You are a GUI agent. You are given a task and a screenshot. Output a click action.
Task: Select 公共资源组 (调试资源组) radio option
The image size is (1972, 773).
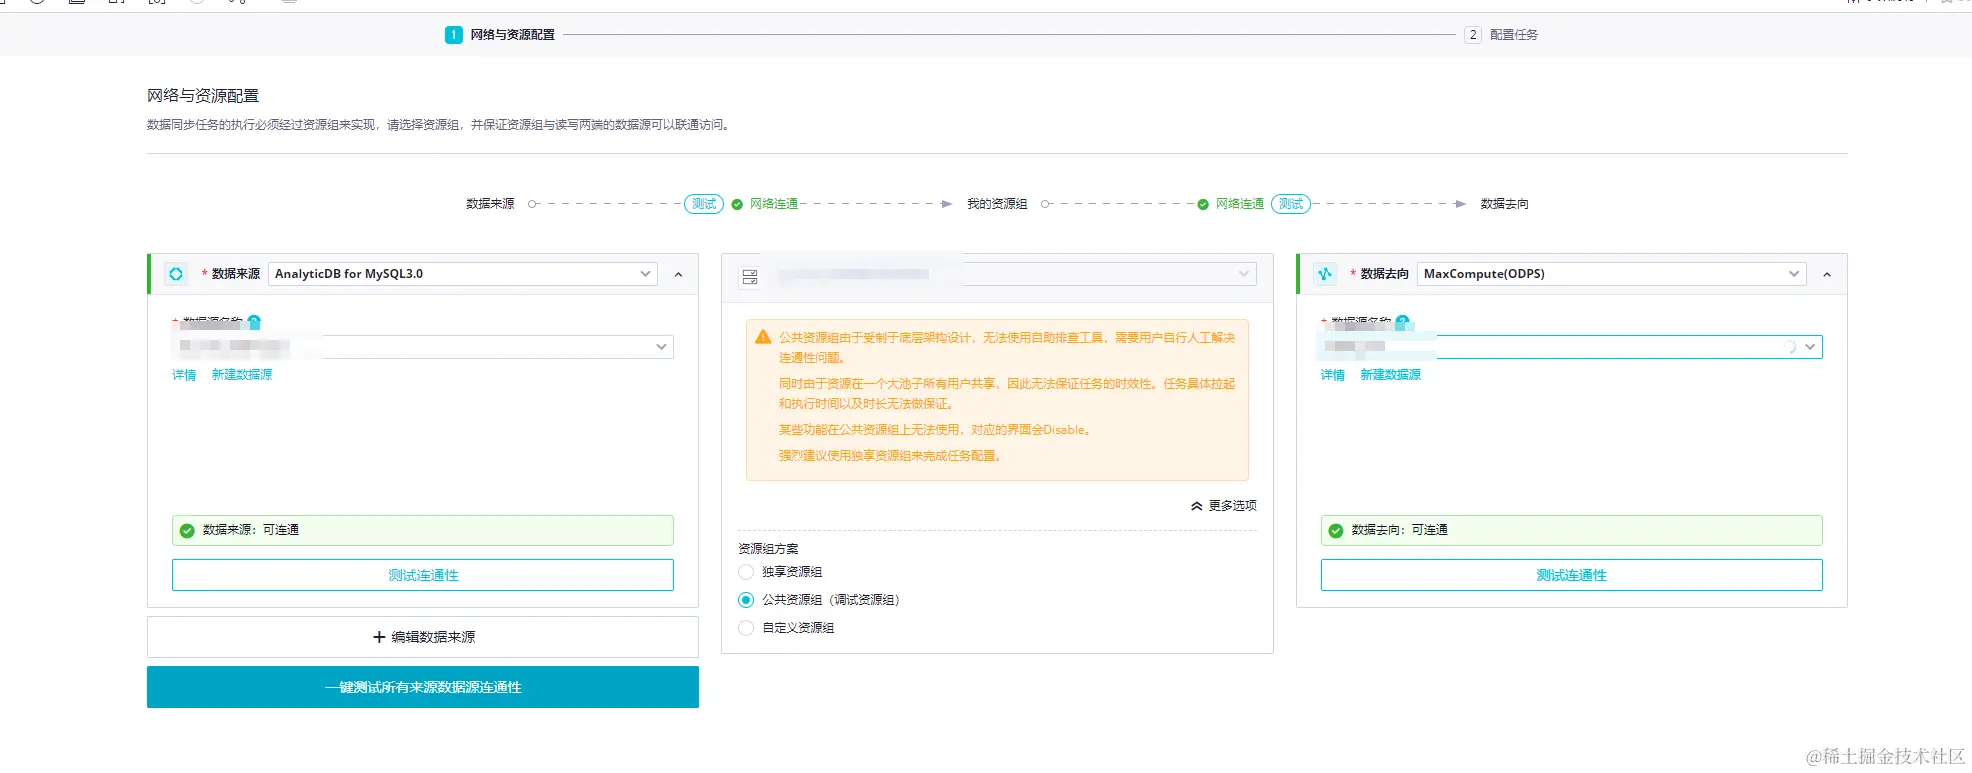point(746,600)
